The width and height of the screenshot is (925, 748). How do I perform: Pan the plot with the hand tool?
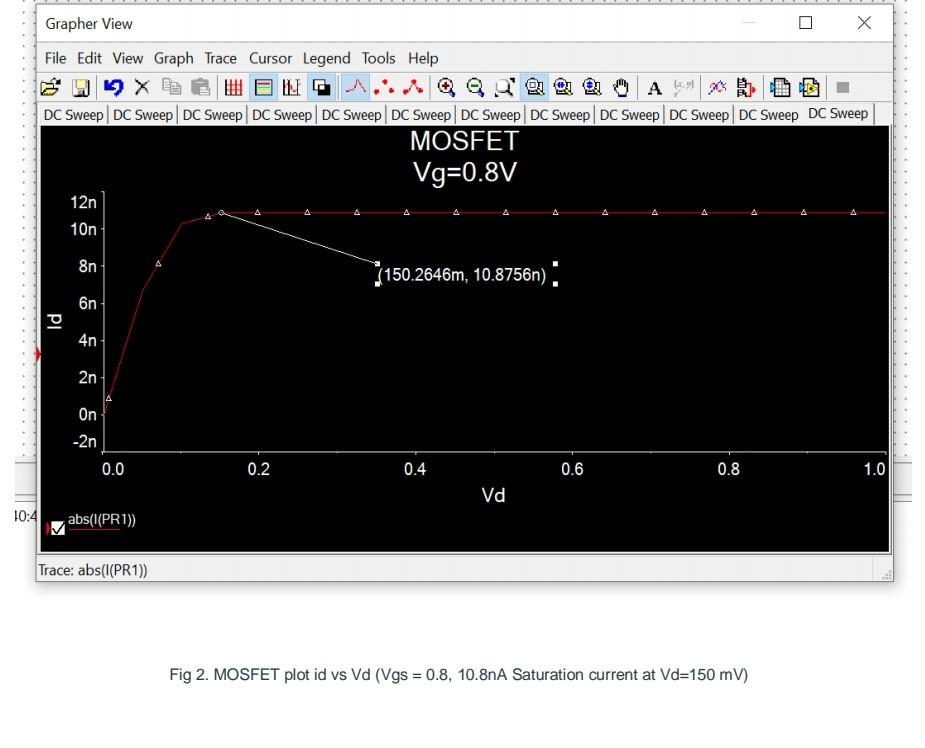pos(620,86)
